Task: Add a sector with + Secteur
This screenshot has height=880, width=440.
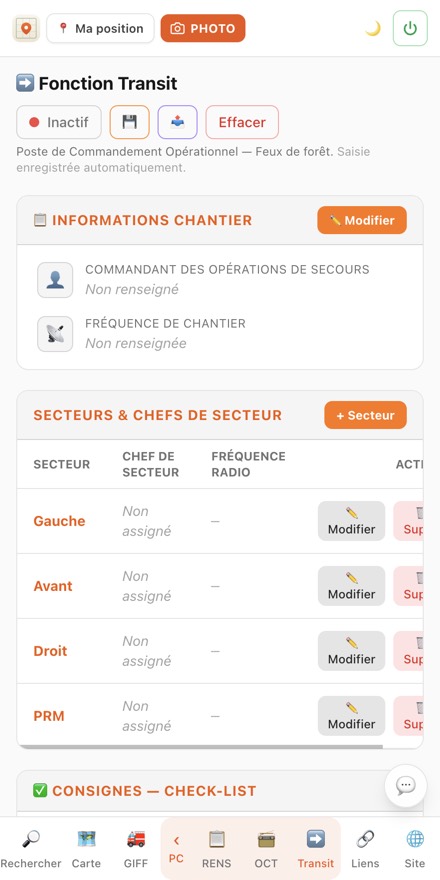Action: pos(365,415)
